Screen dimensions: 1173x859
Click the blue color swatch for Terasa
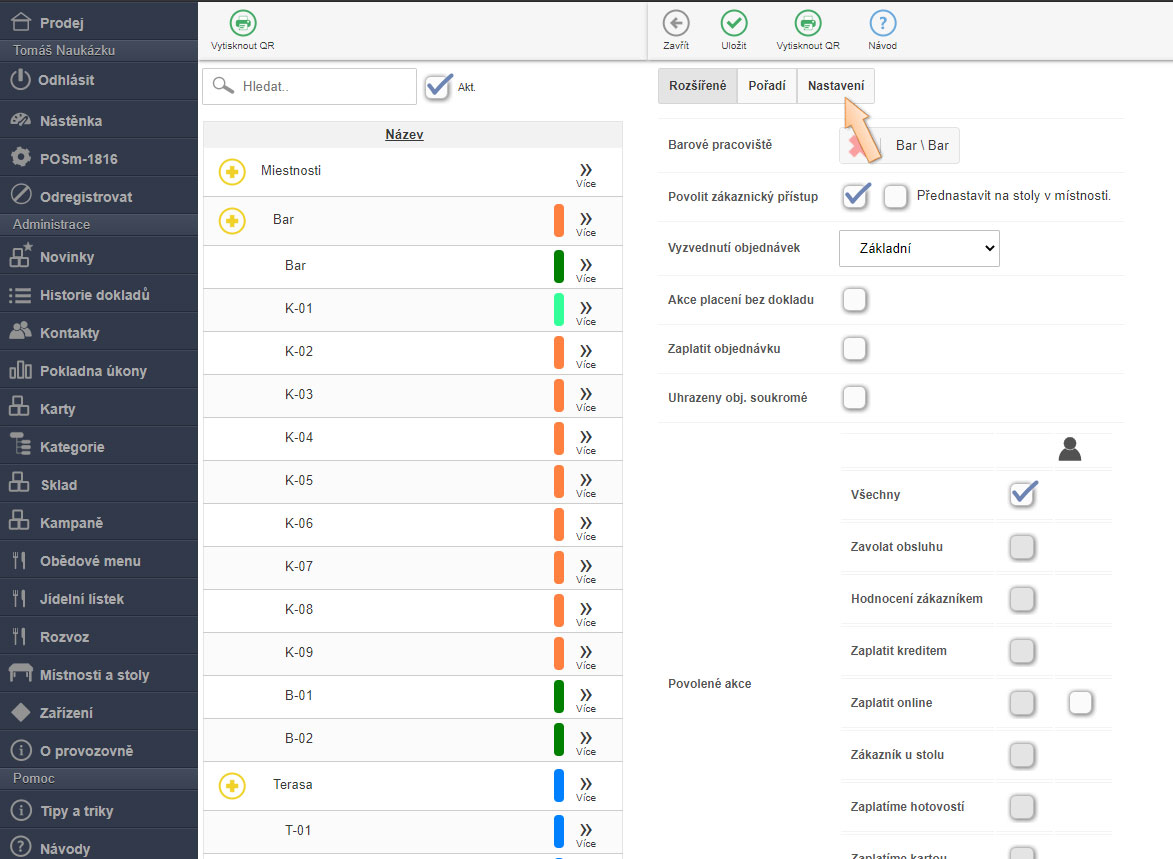559,785
